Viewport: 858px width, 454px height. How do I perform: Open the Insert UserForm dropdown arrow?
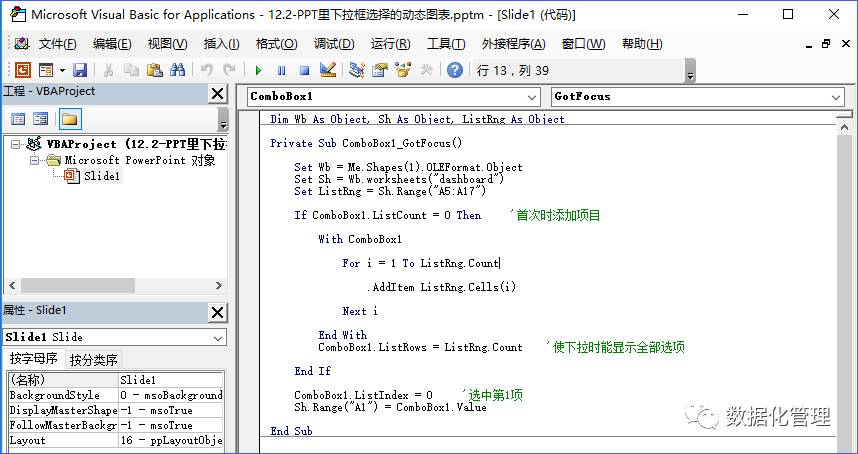(62, 70)
